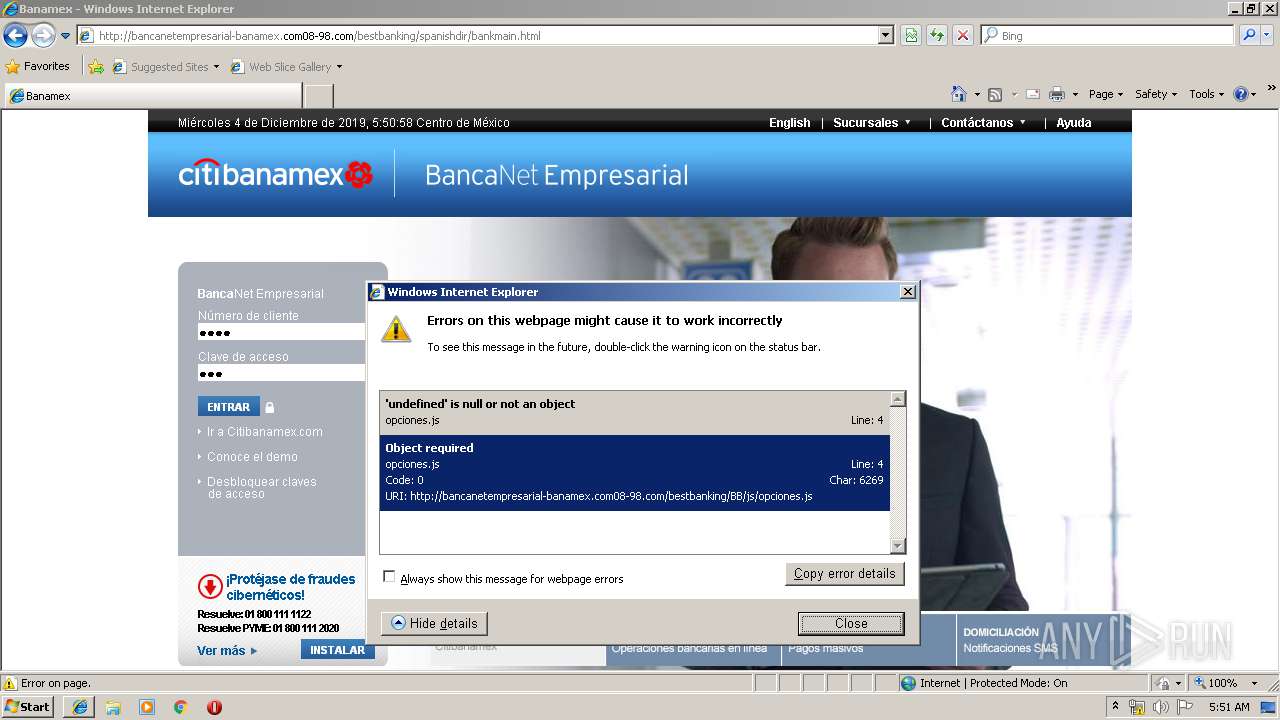Open the RSS feeds icon
Screen dimensions: 1280x720
[x=995, y=94]
